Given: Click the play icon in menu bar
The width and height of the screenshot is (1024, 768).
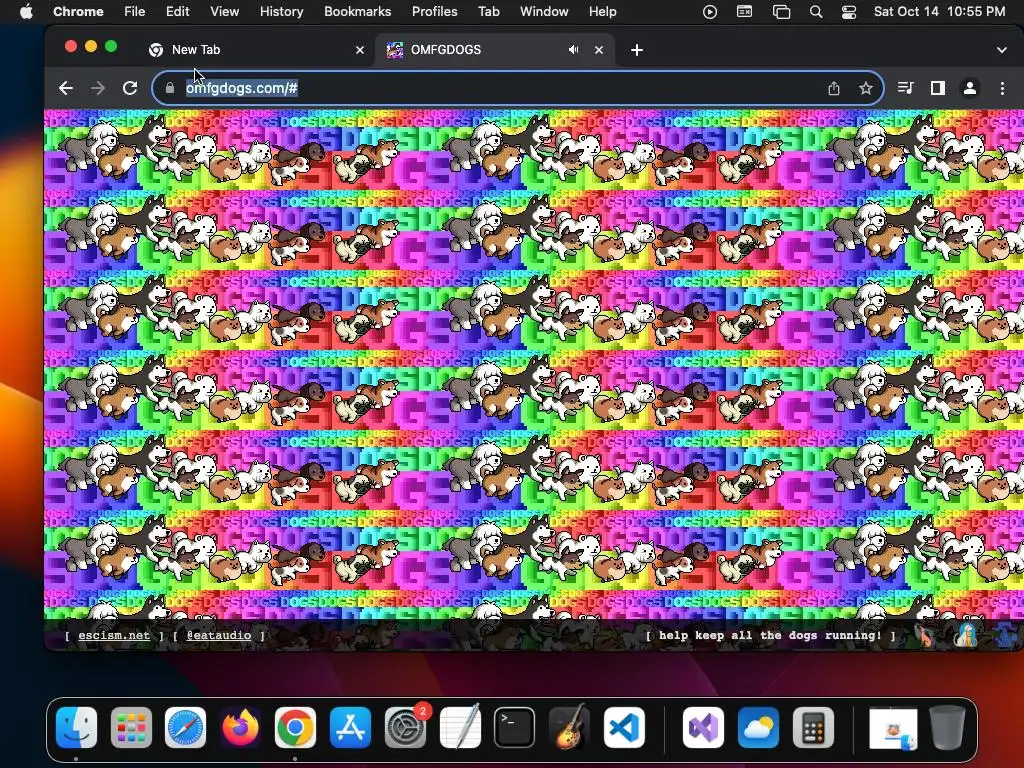Looking at the screenshot, I should point(710,12).
